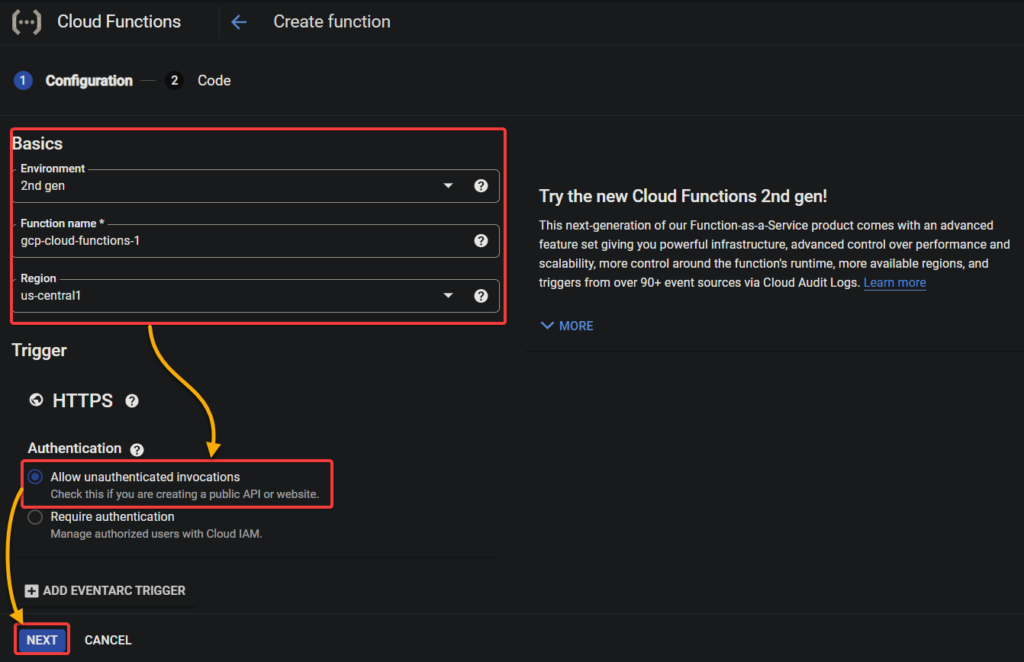Click ADD EVENTARC TRIGGER button
Image resolution: width=1024 pixels, height=662 pixels.
point(105,591)
